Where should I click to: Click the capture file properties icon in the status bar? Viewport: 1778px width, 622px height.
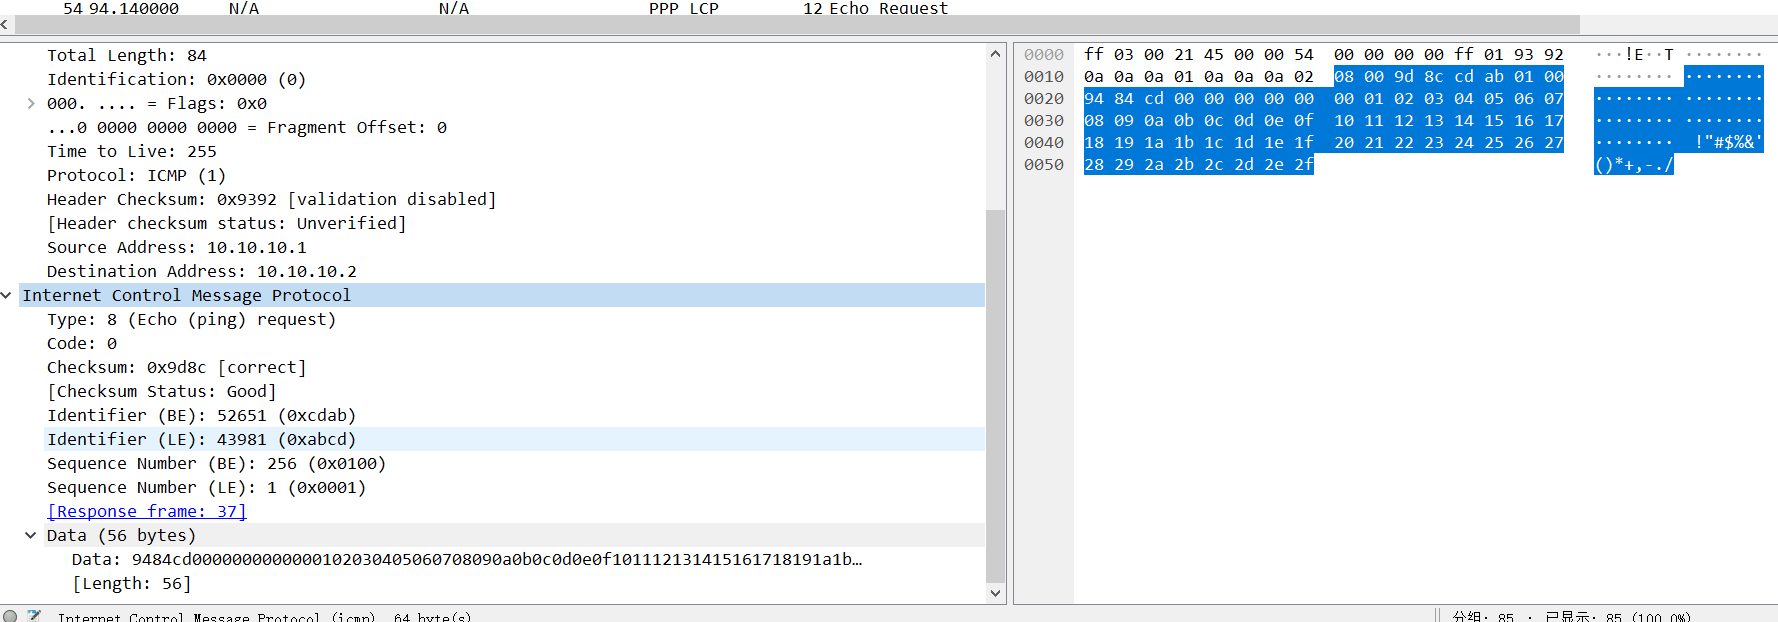[34, 616]
